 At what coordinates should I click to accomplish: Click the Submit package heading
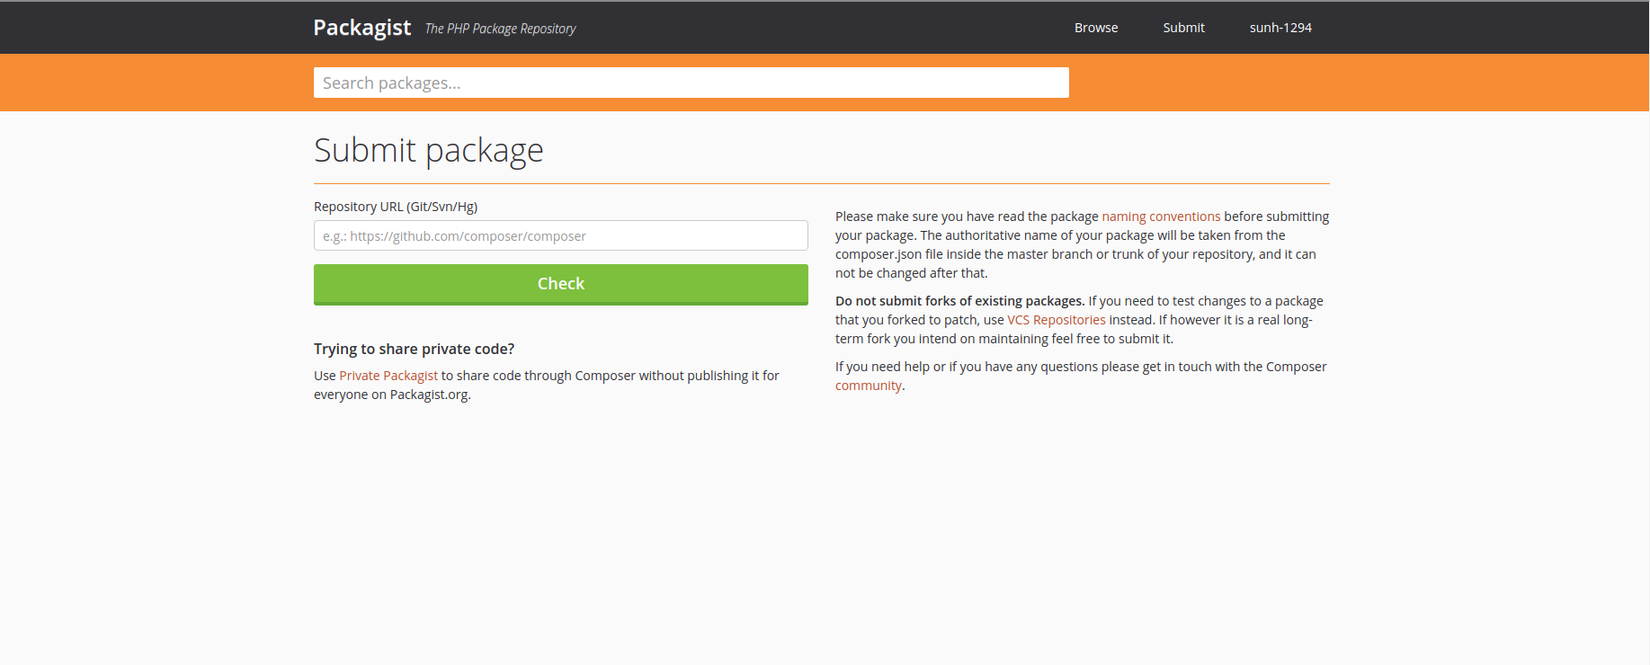(x=429, y=150)
